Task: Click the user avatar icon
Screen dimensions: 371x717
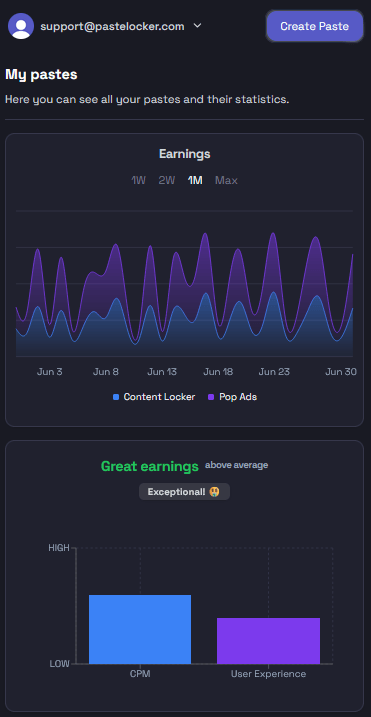Action: (21, 26)
